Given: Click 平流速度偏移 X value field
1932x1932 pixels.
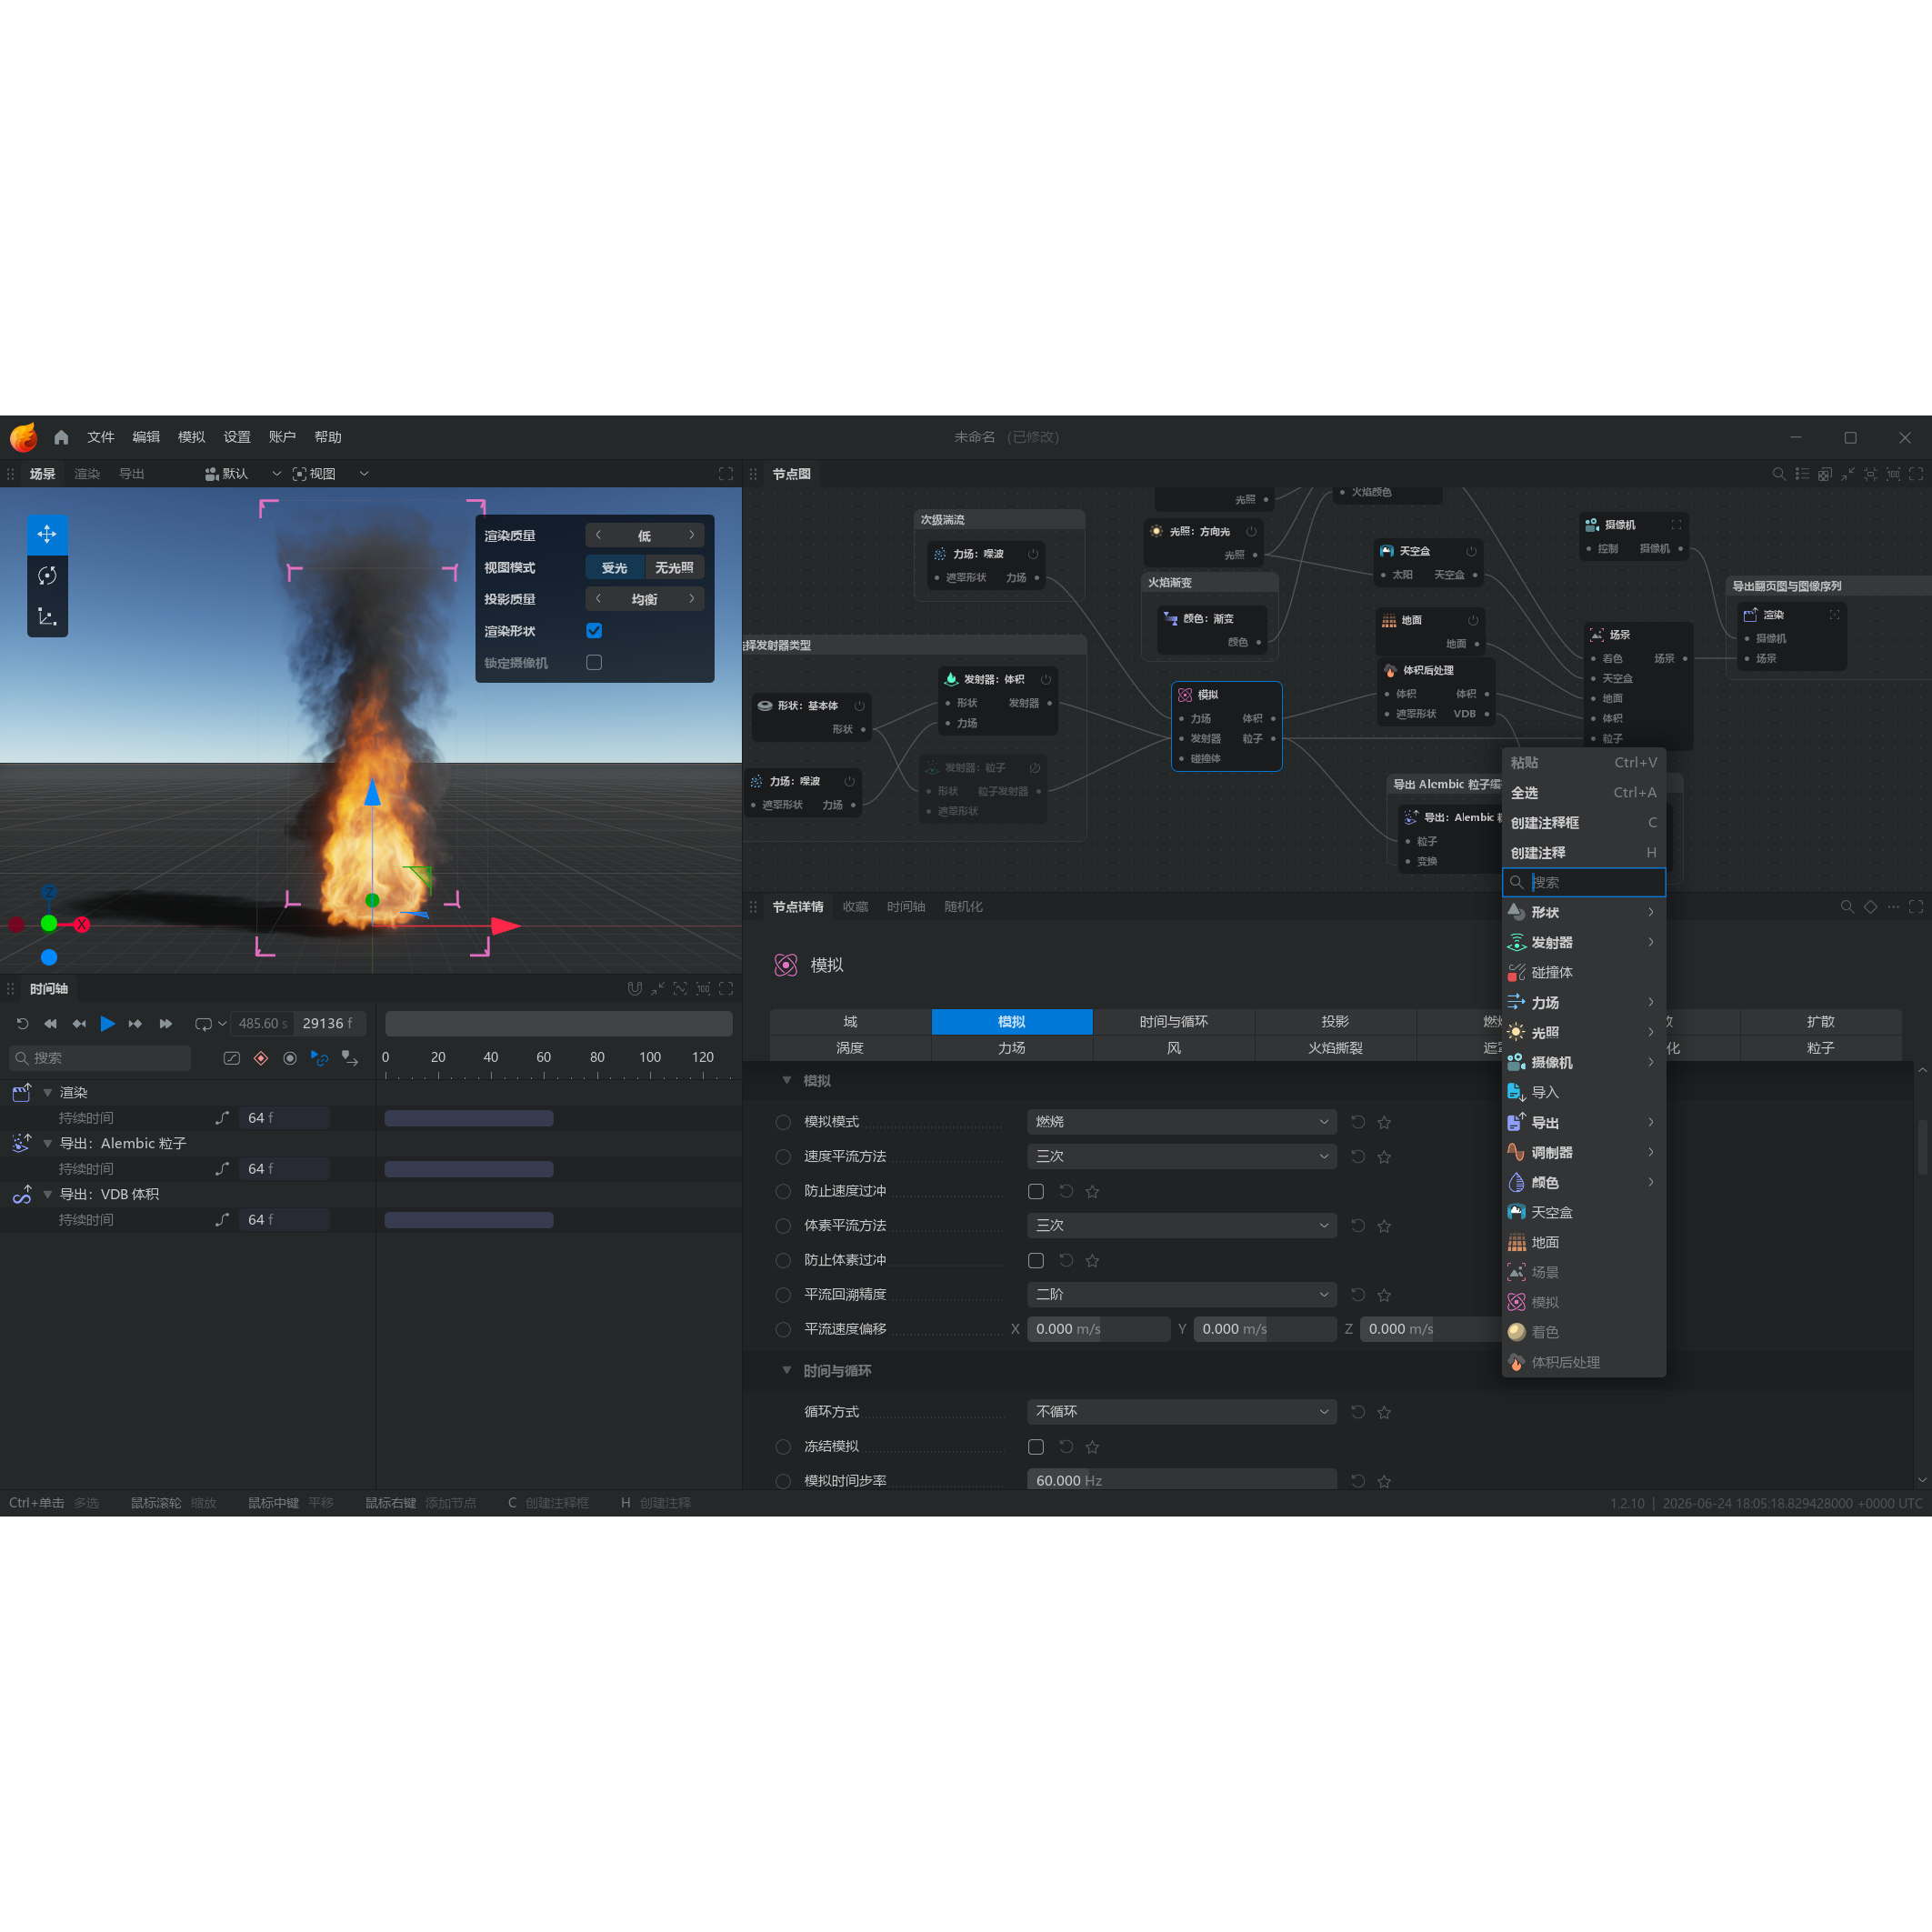Looking at the screenshot, I should pos(1098,1329).
